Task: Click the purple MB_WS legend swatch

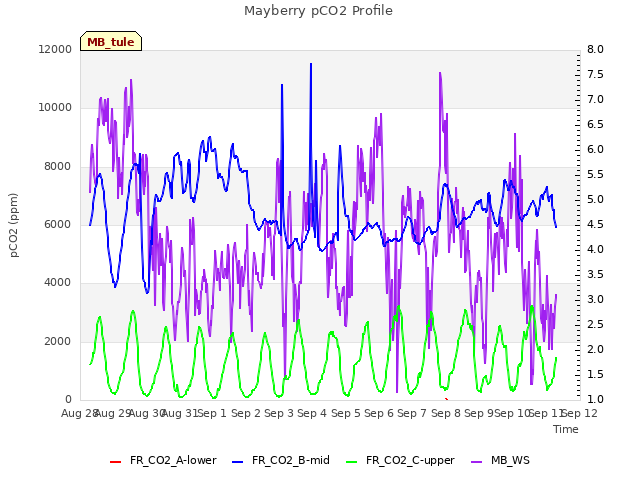Action: [x=477, y=462]
